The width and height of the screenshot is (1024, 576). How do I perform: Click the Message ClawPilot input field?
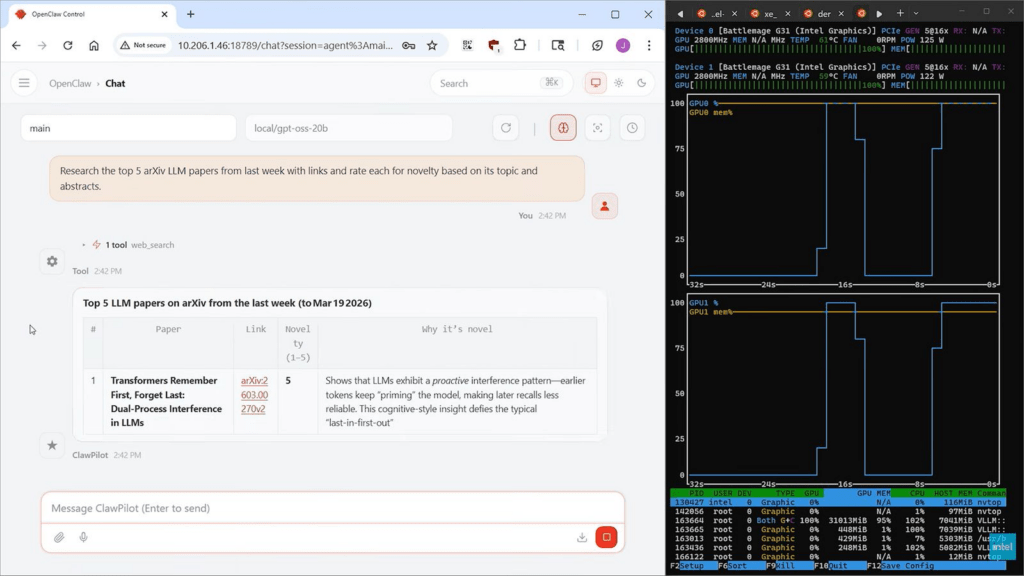coord(332,508)
